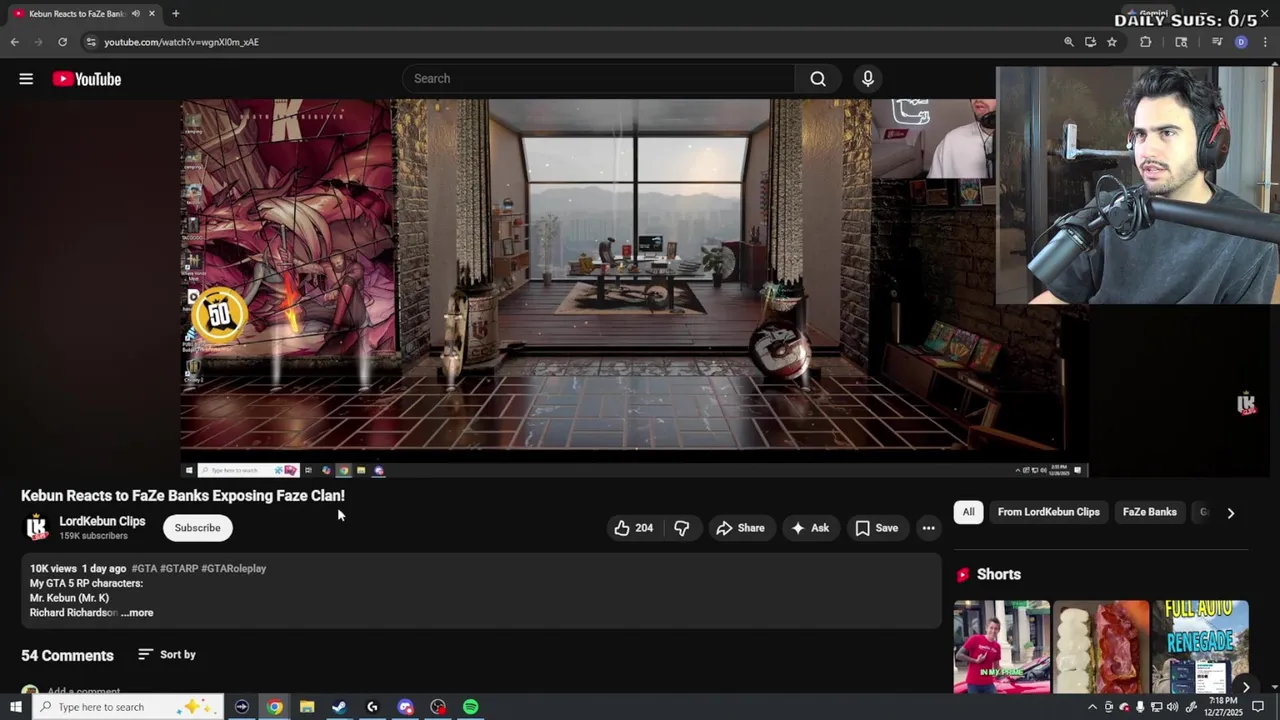Screen dimensions: 1280x720
Task: Open the LordKebun Clips channel avatar
Action: tap(36, 527)
